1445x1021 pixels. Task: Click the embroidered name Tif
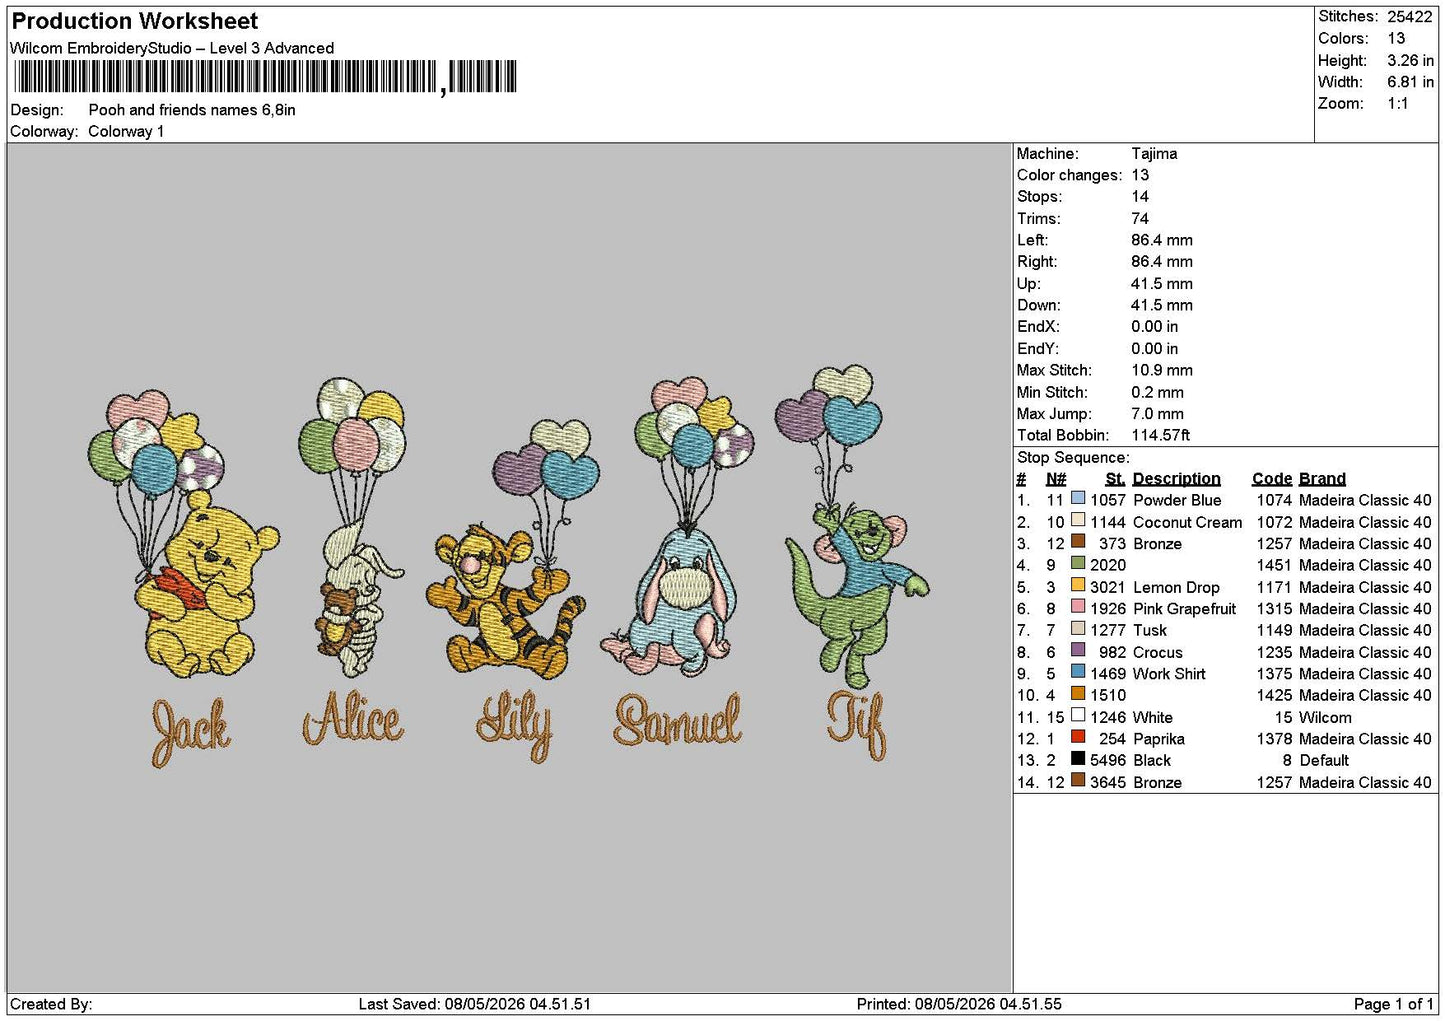pyautogui.click(x=857, y=725)
